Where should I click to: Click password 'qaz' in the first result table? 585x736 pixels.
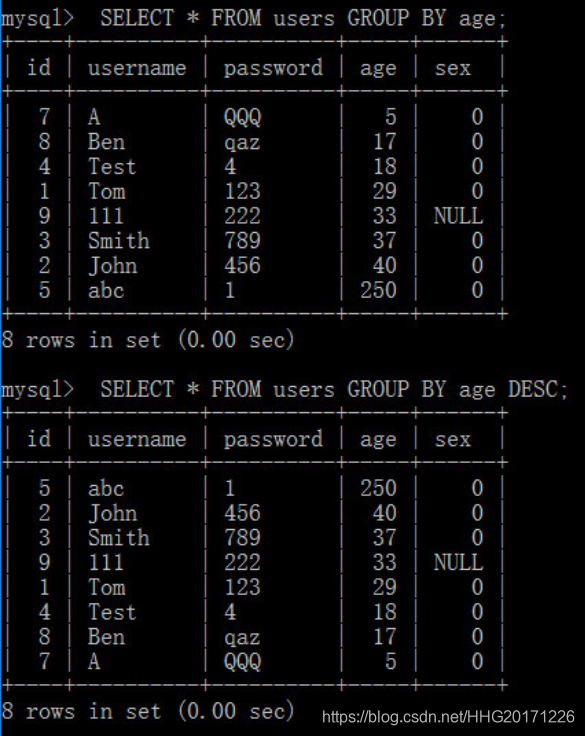click(x=242, y=143)
